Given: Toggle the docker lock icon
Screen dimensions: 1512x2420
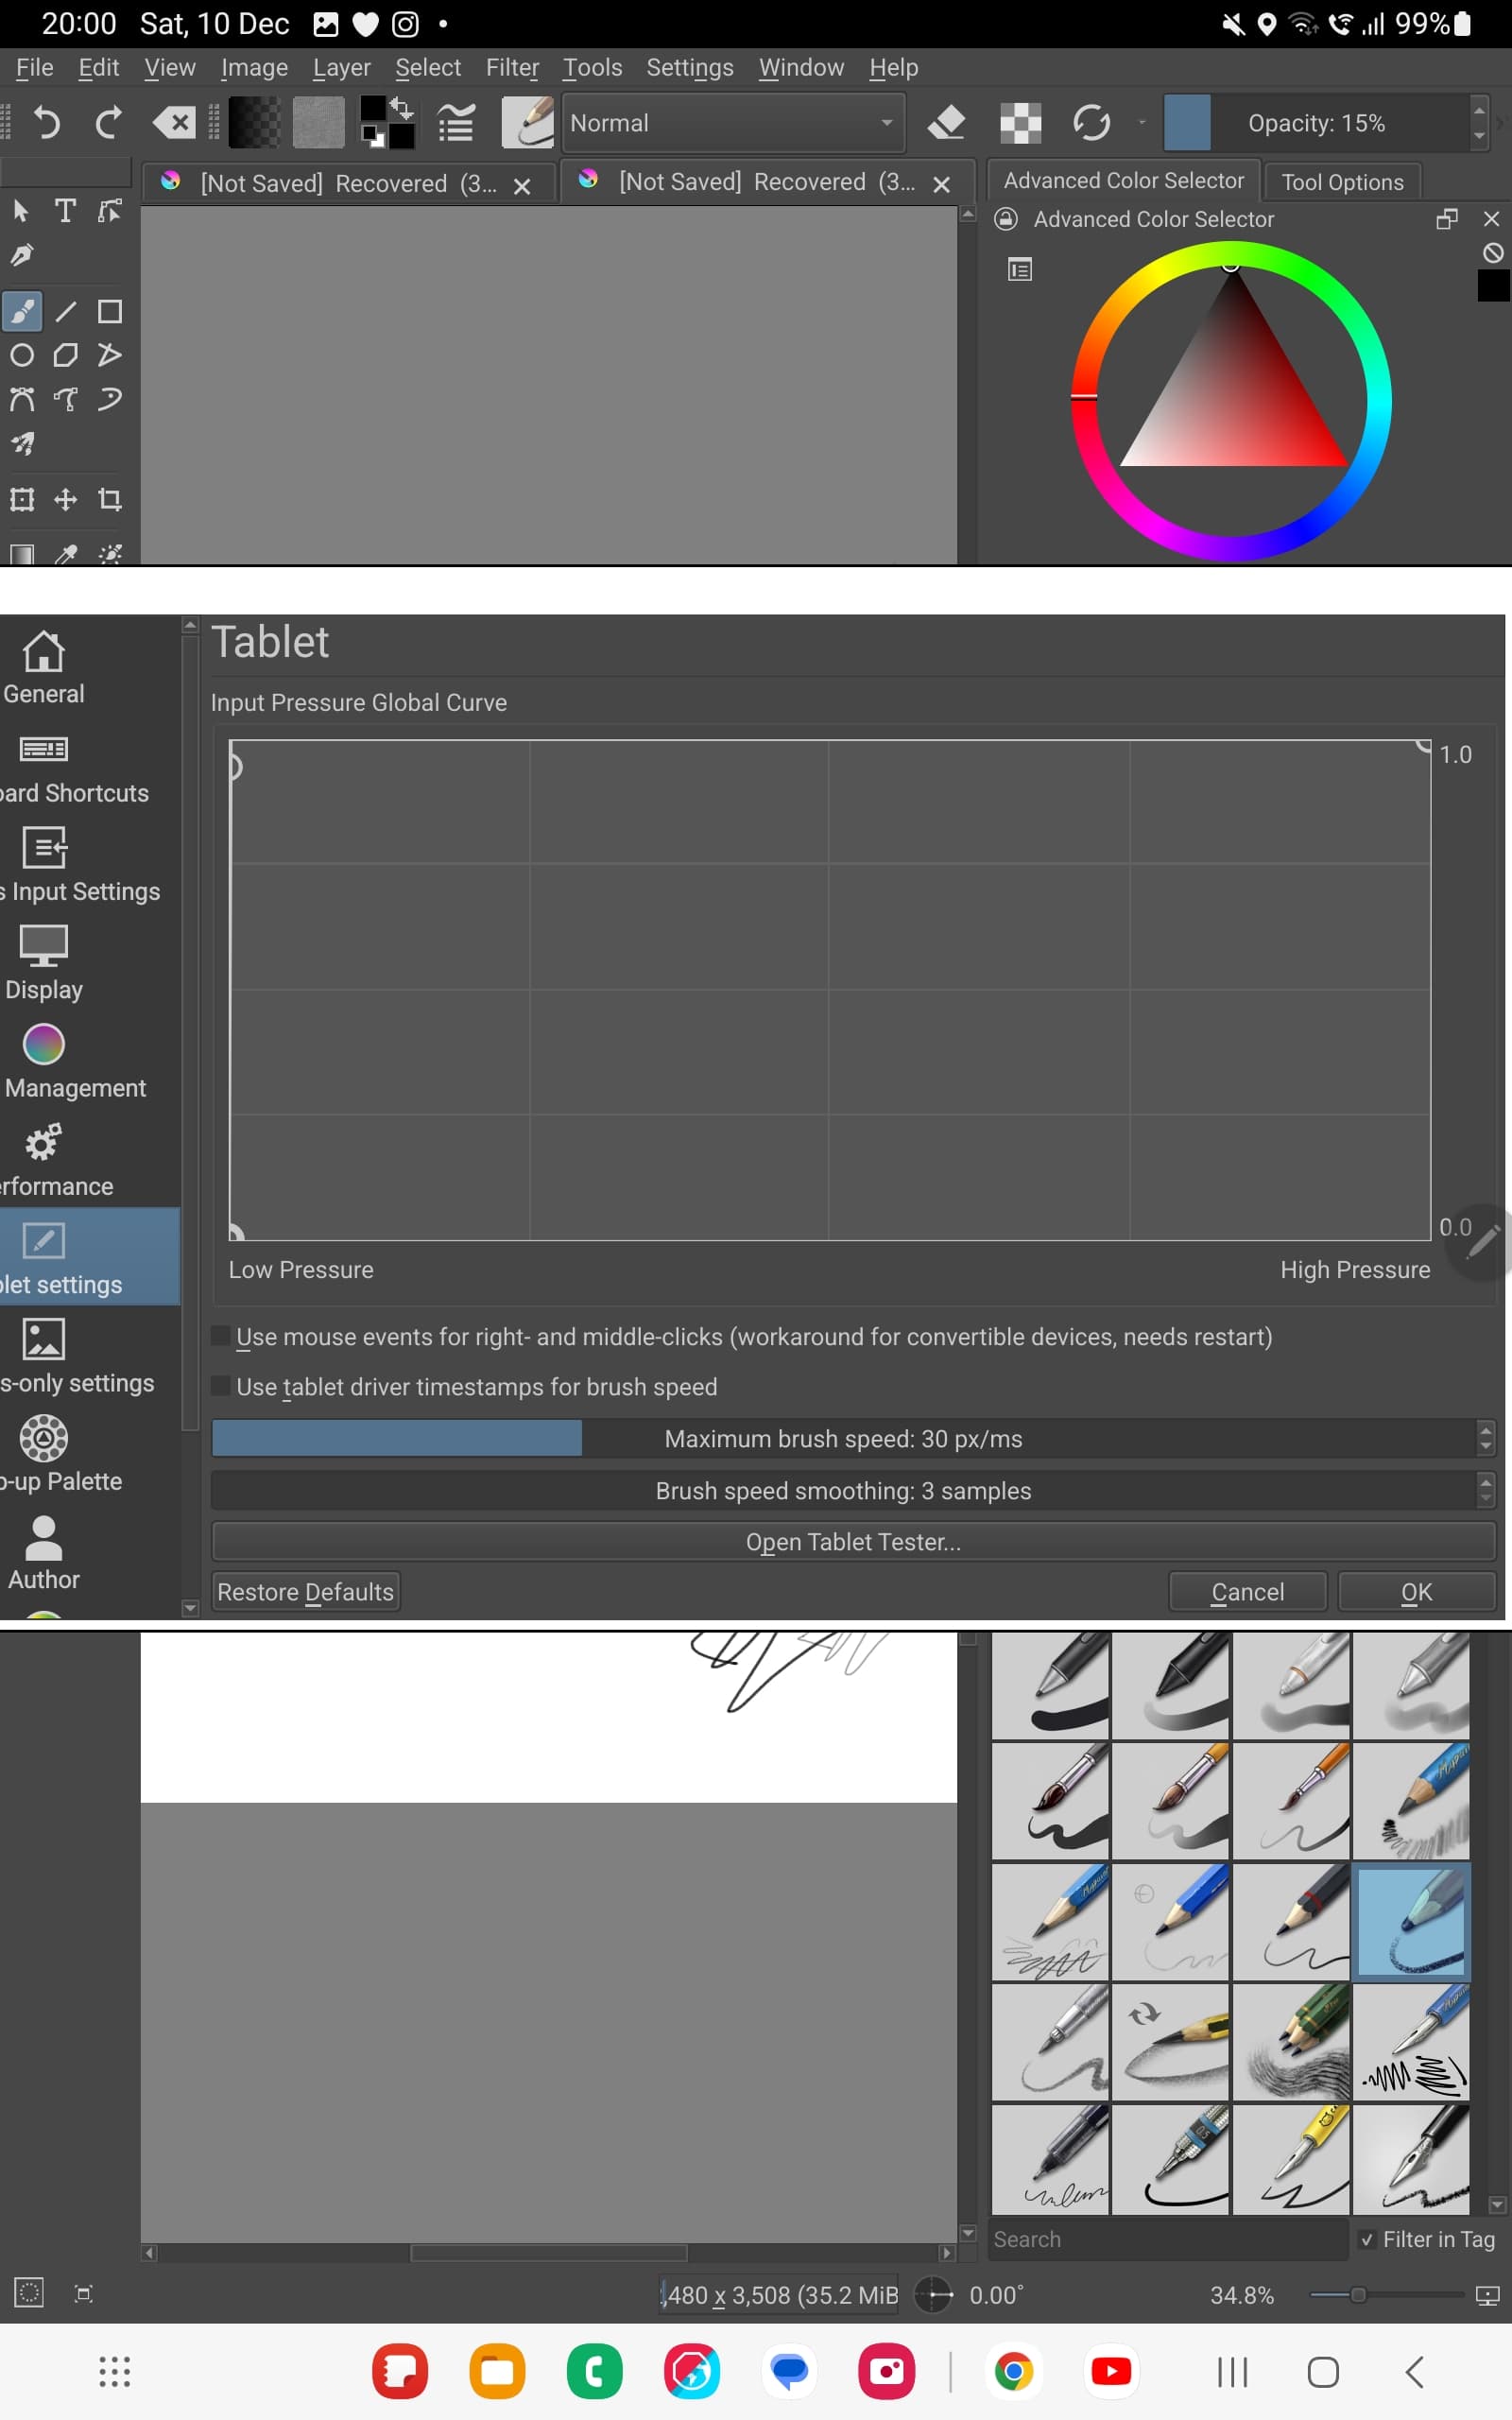Looking at the screenshot, I should click(1006, 219).
